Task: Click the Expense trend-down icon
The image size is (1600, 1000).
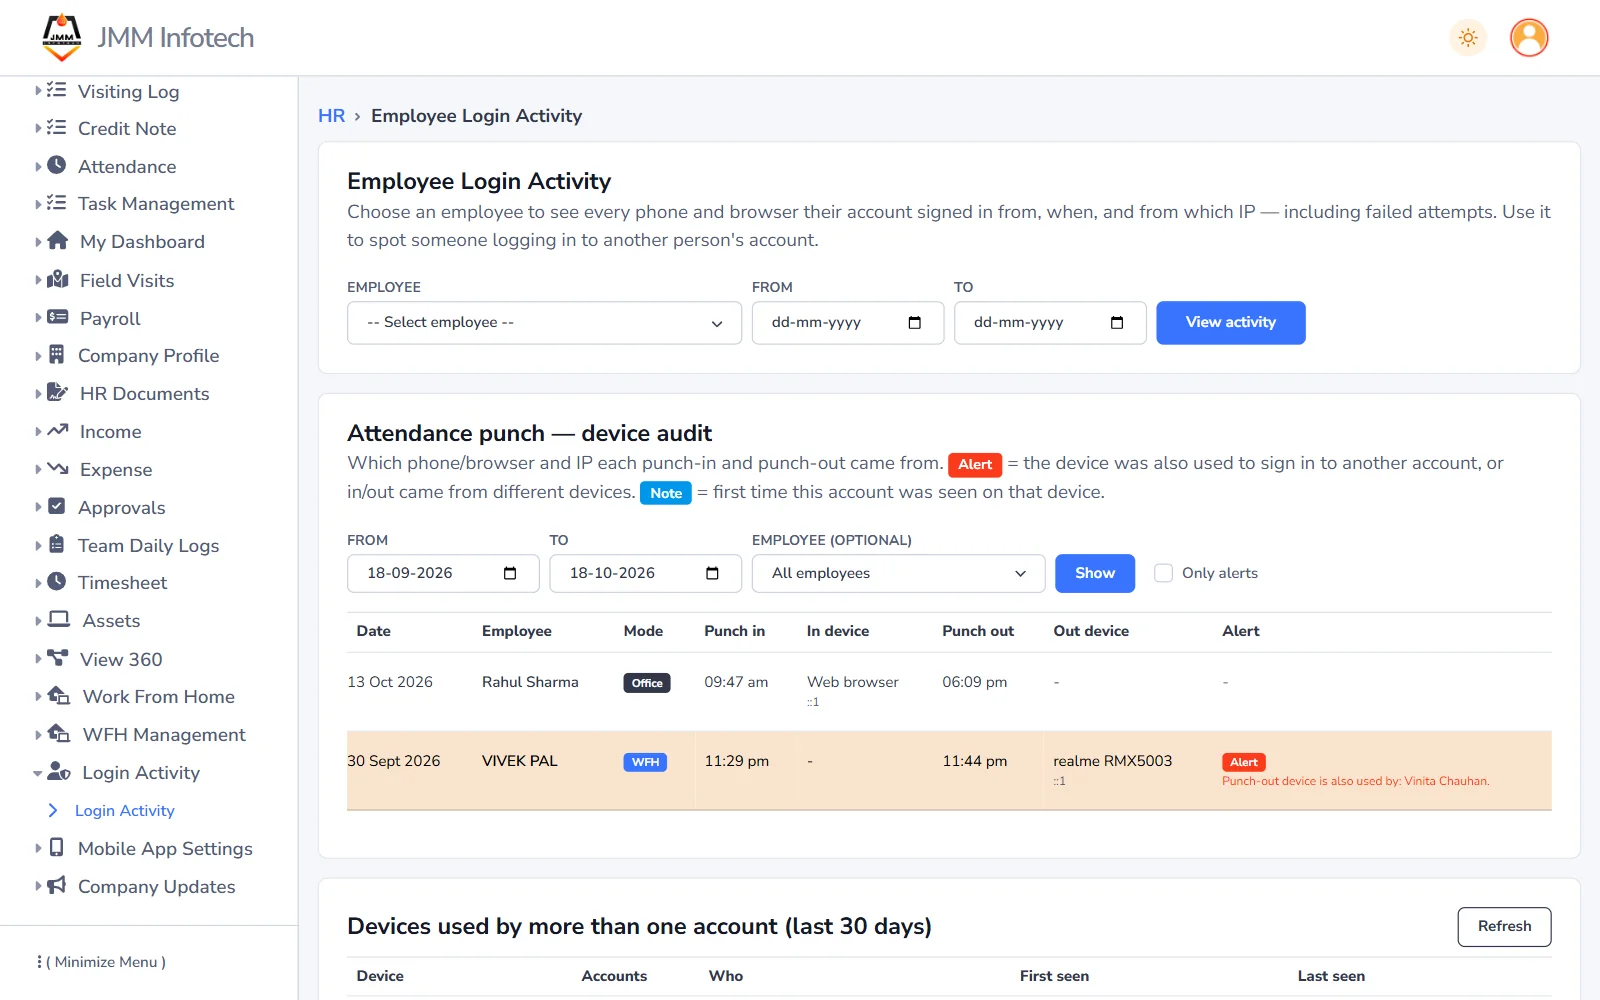Action: (x=58, y=468)
